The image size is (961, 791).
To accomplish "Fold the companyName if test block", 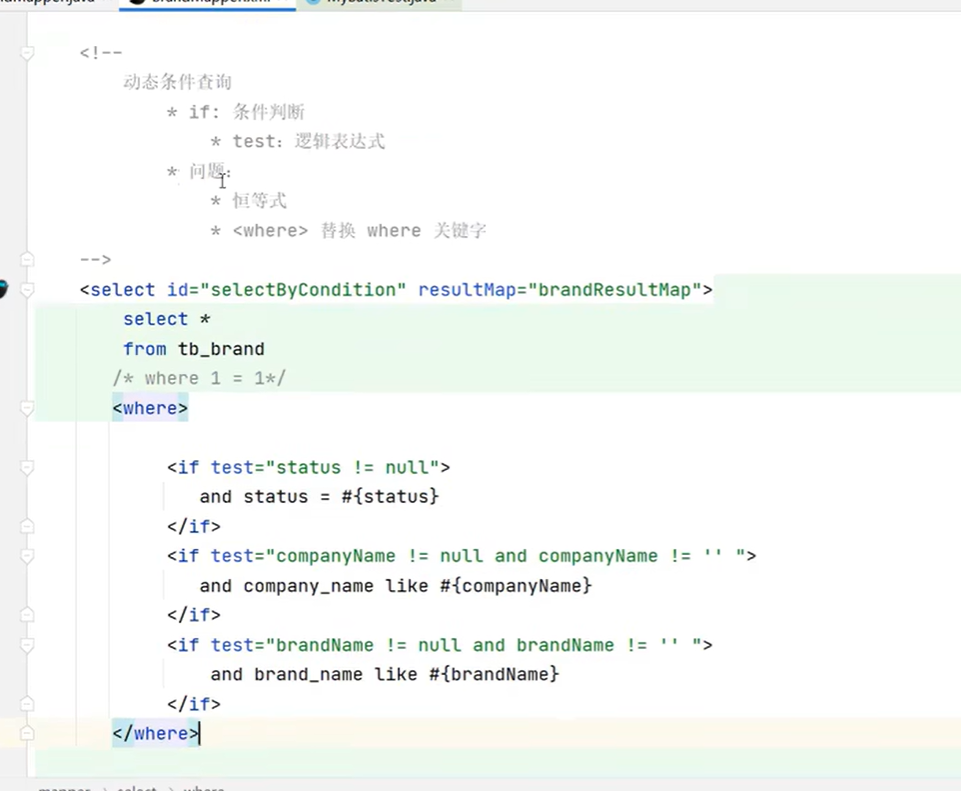I will 27,556.
